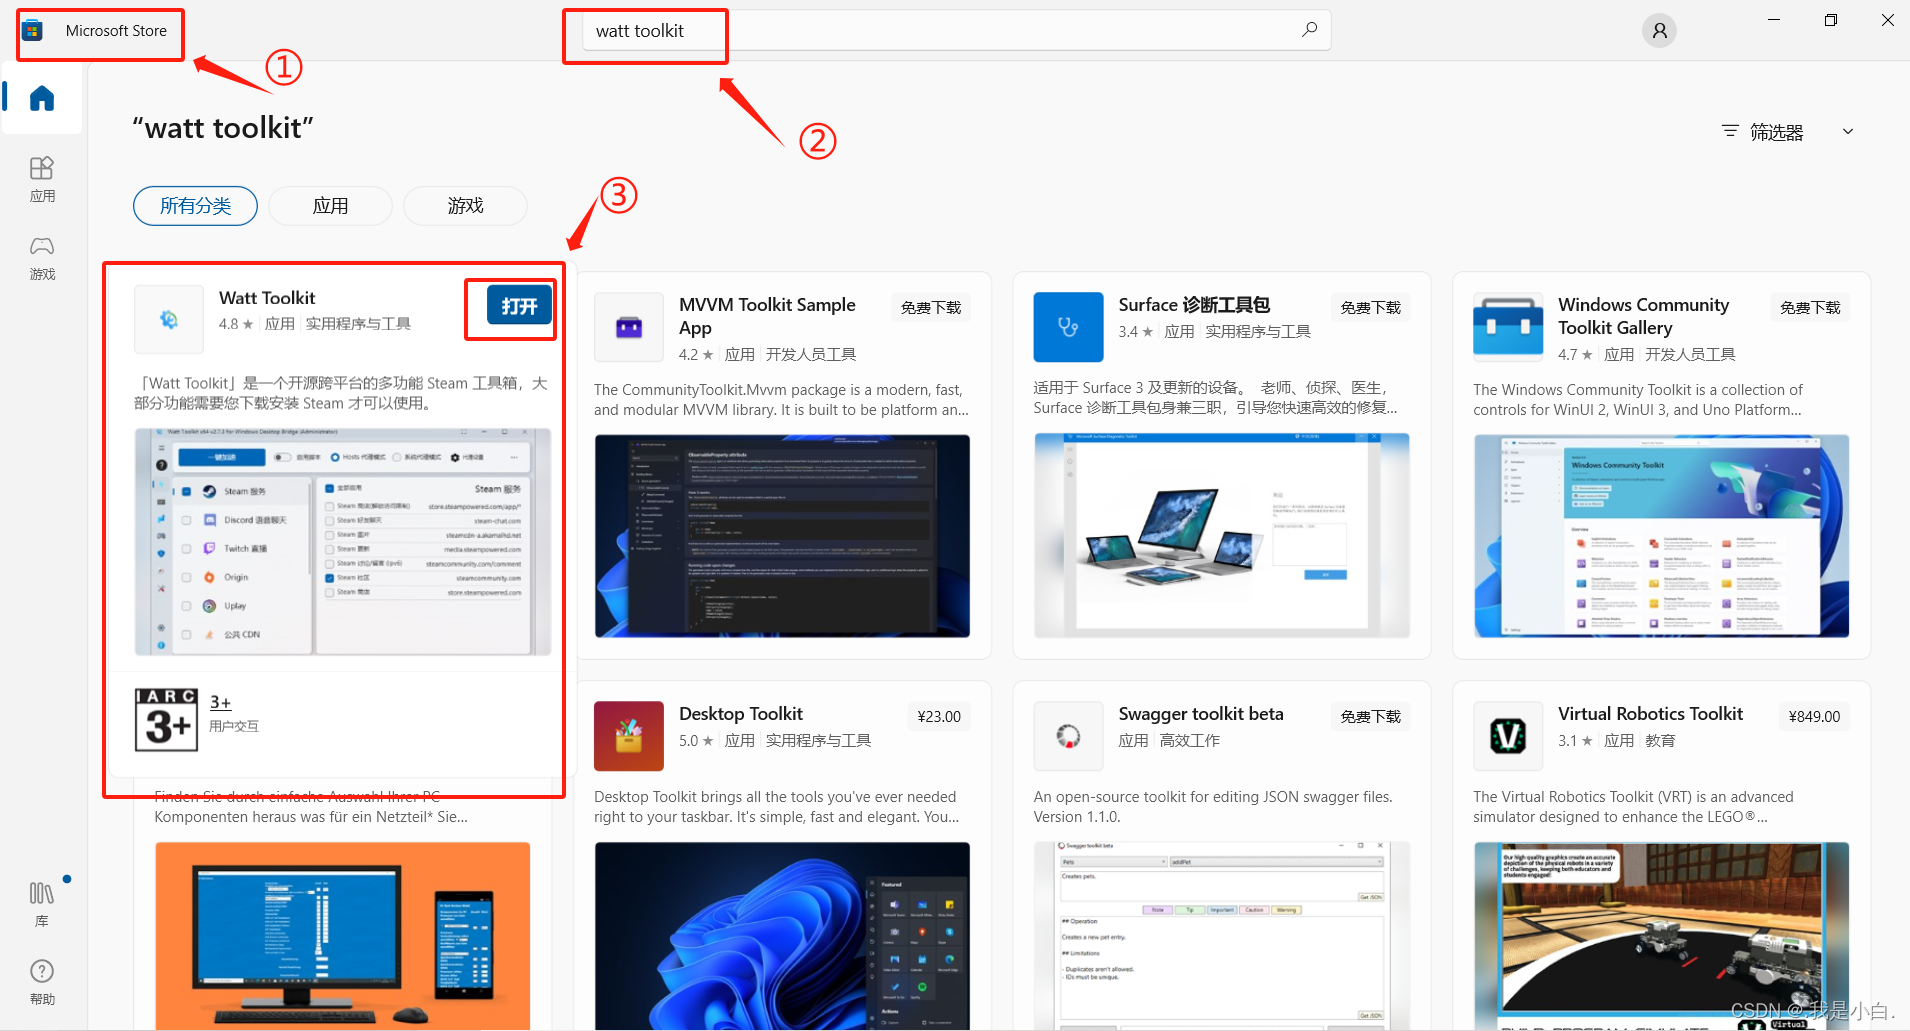Click the search magnifier icon
1910x1031 pixels.
pos(1309,30)
